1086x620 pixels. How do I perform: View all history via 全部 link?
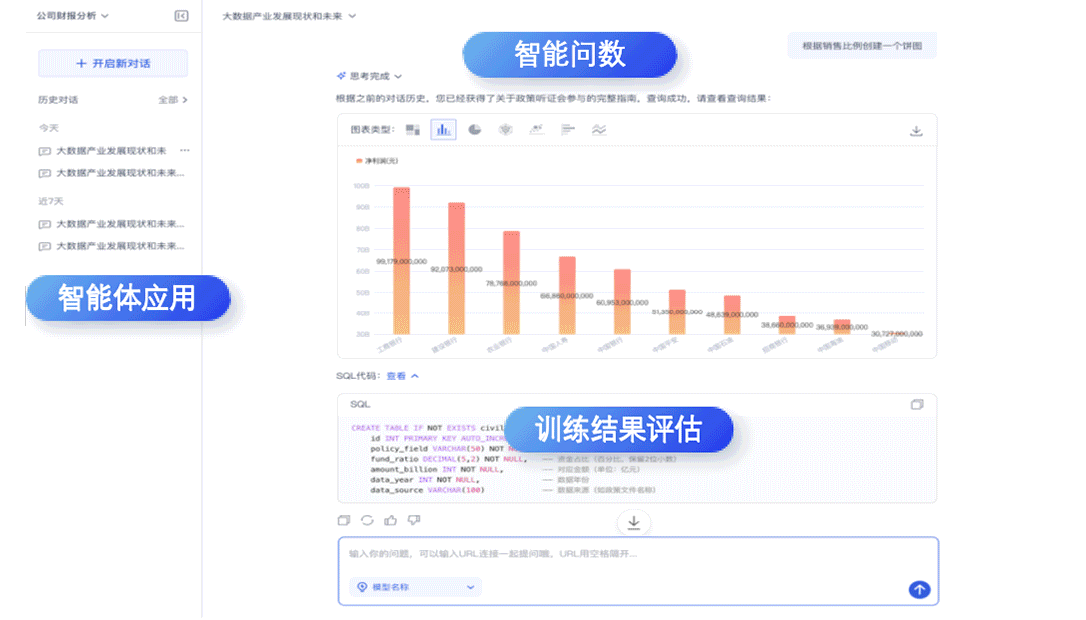(172, 100)
